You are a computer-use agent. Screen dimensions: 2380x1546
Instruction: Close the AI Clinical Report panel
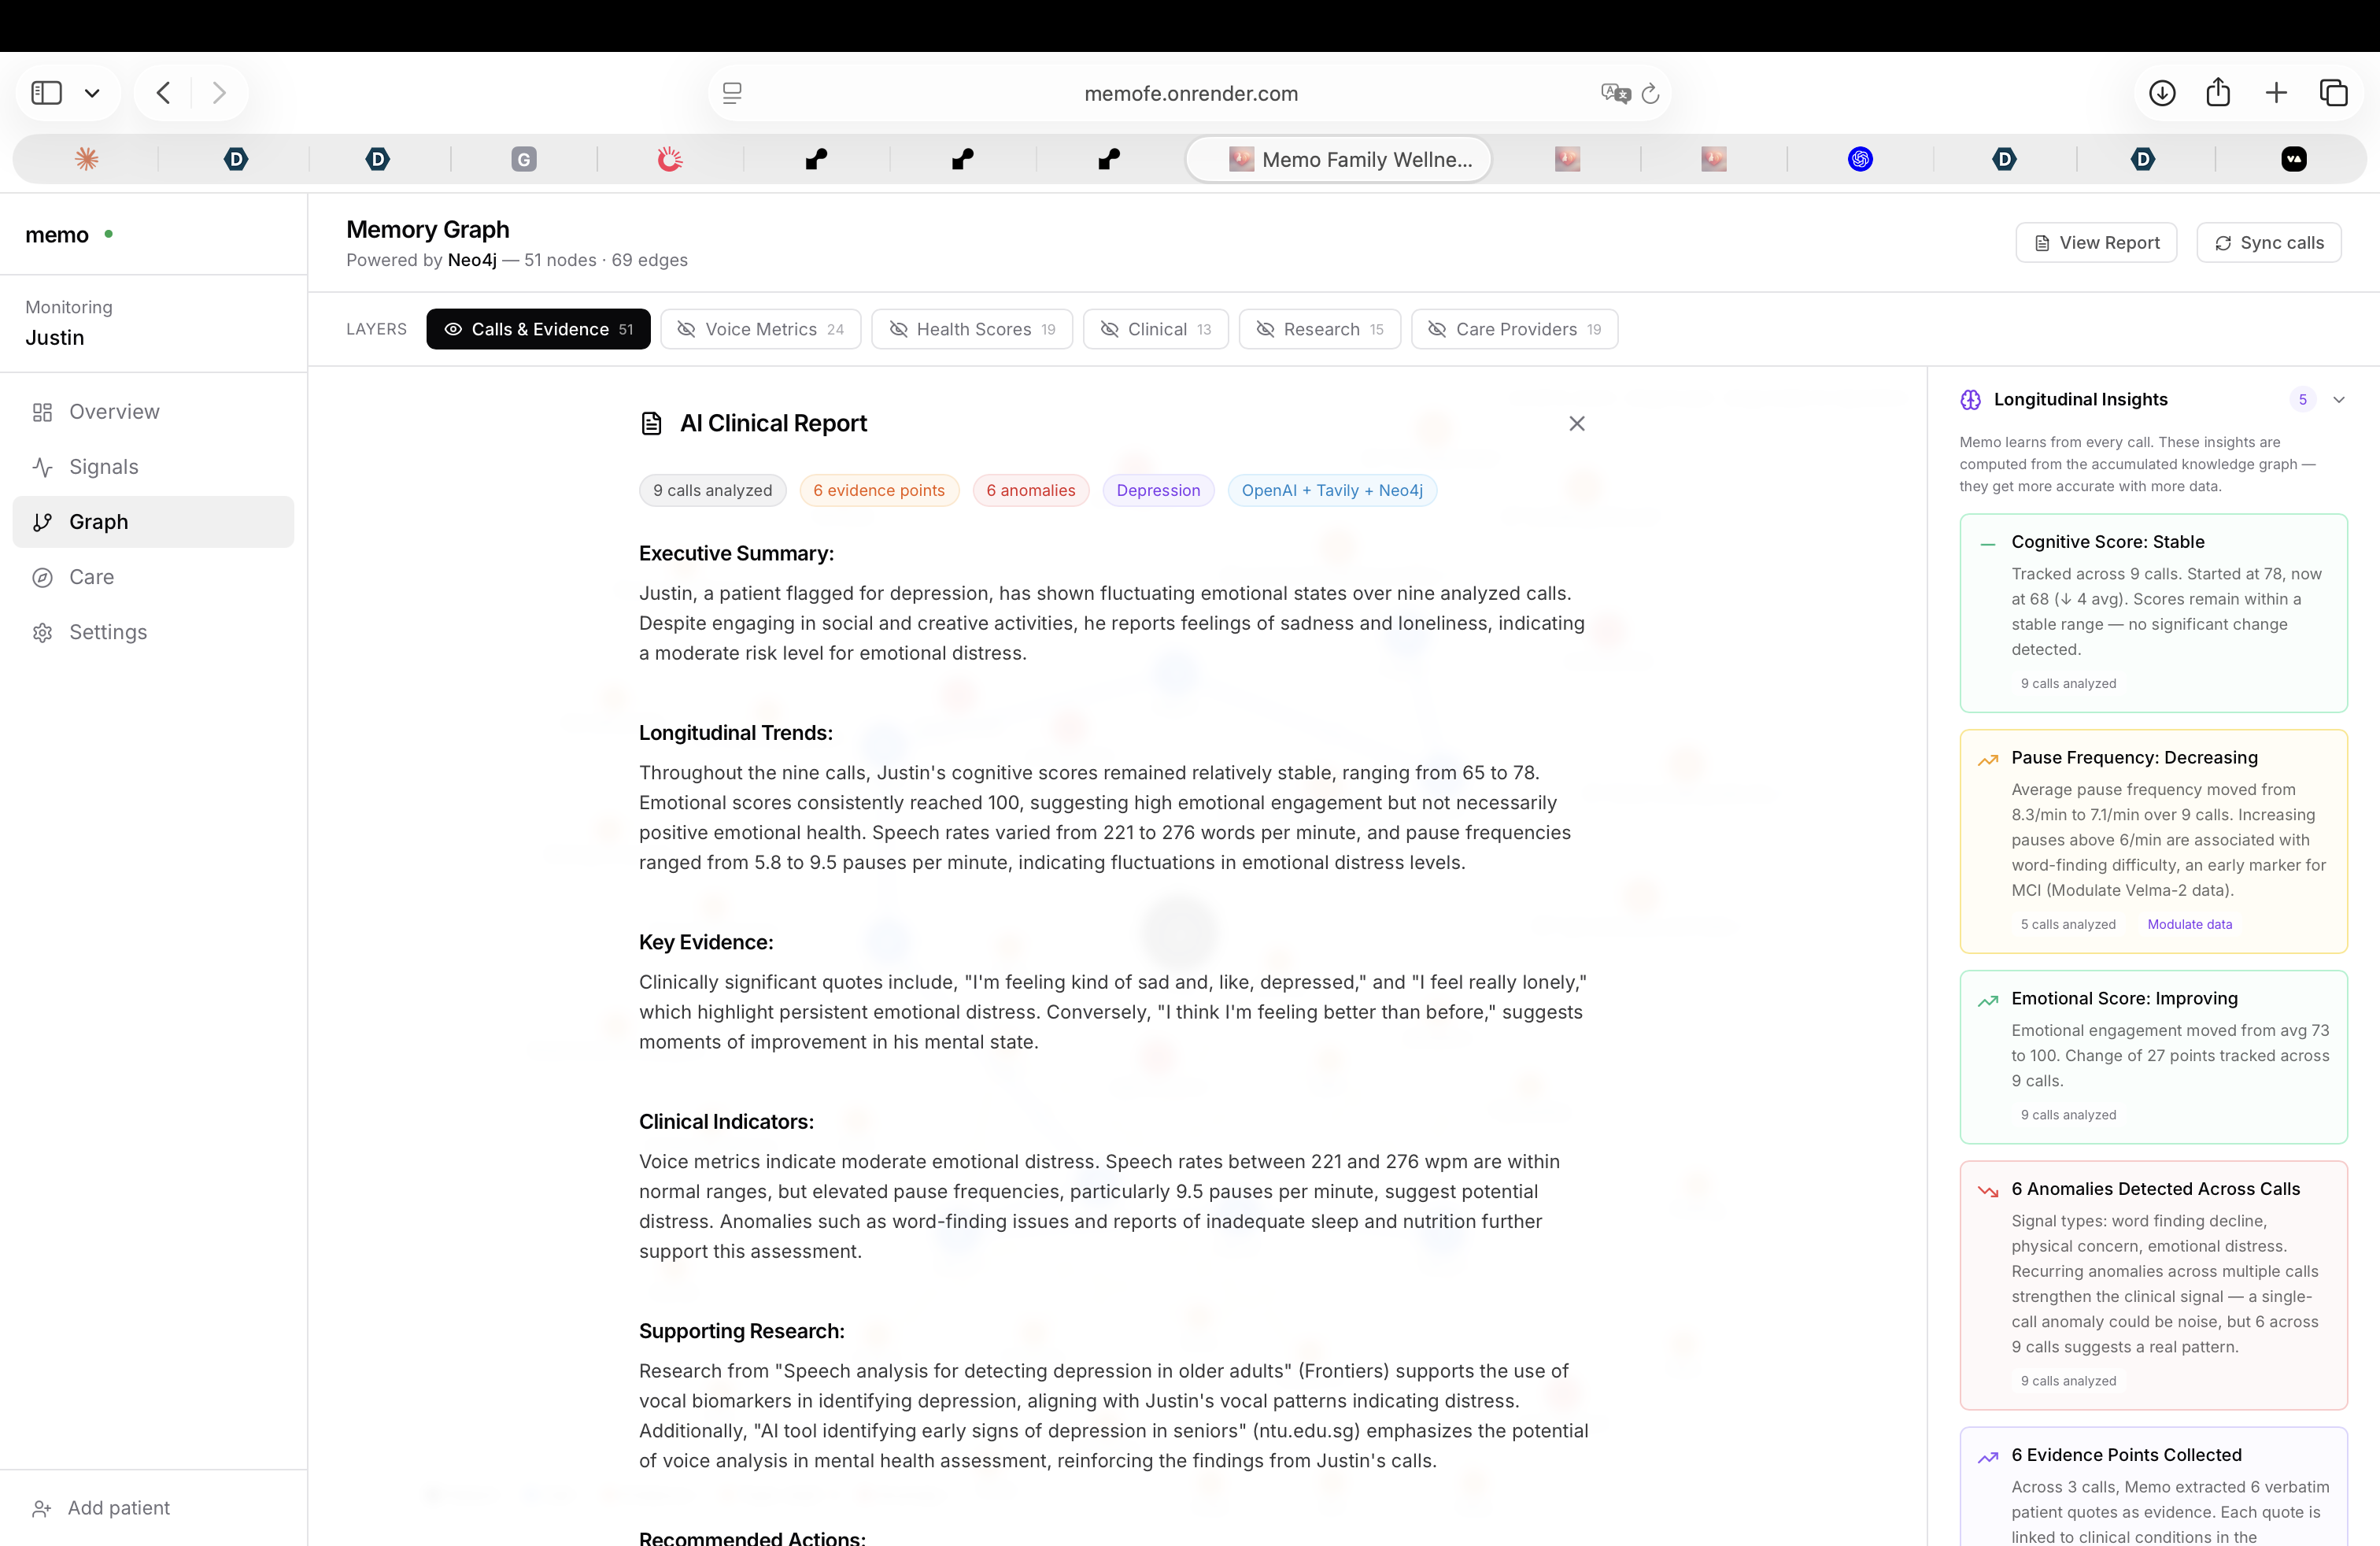[x=1577, y=424]
